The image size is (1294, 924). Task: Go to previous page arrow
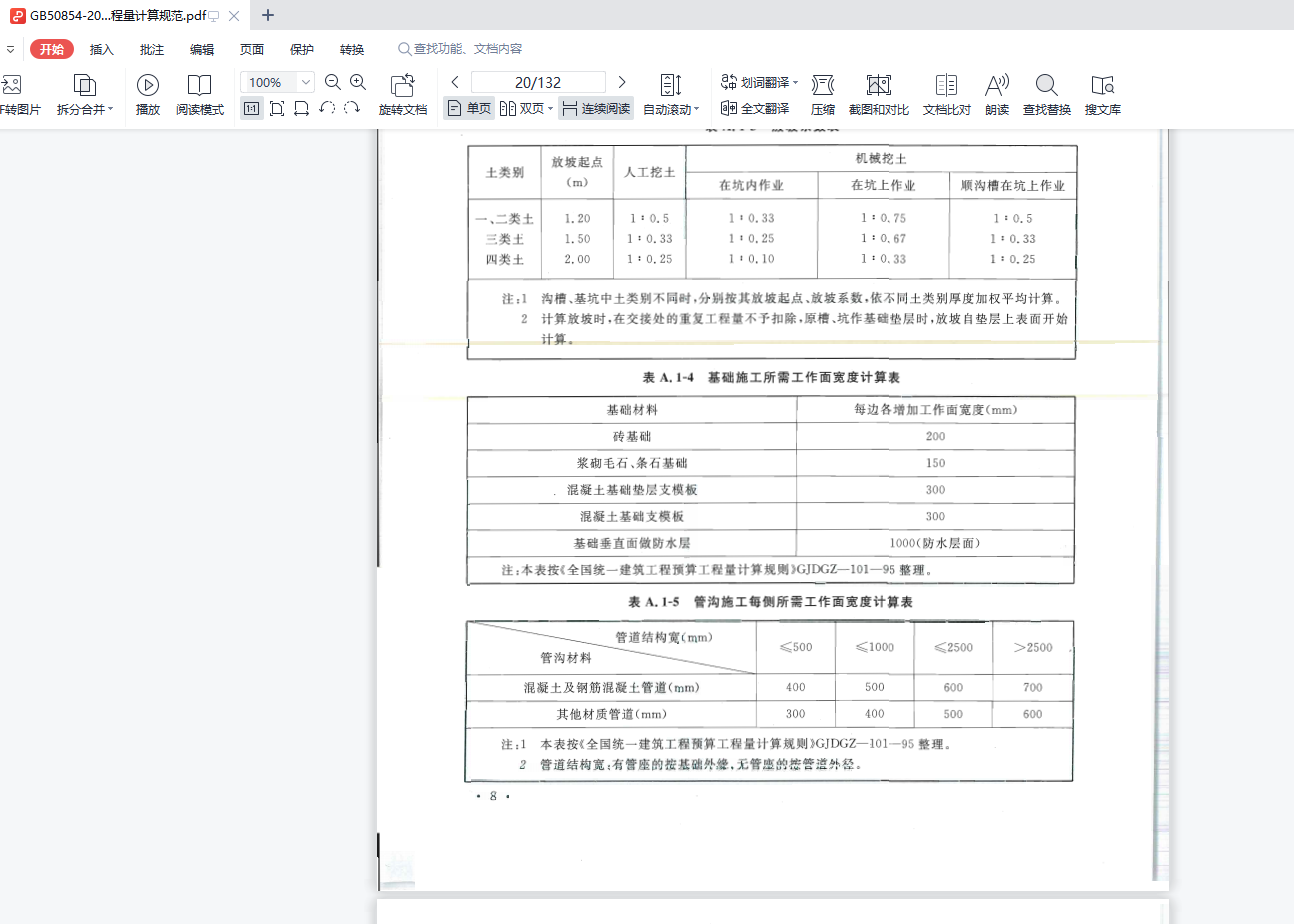(x=455, y=82)
